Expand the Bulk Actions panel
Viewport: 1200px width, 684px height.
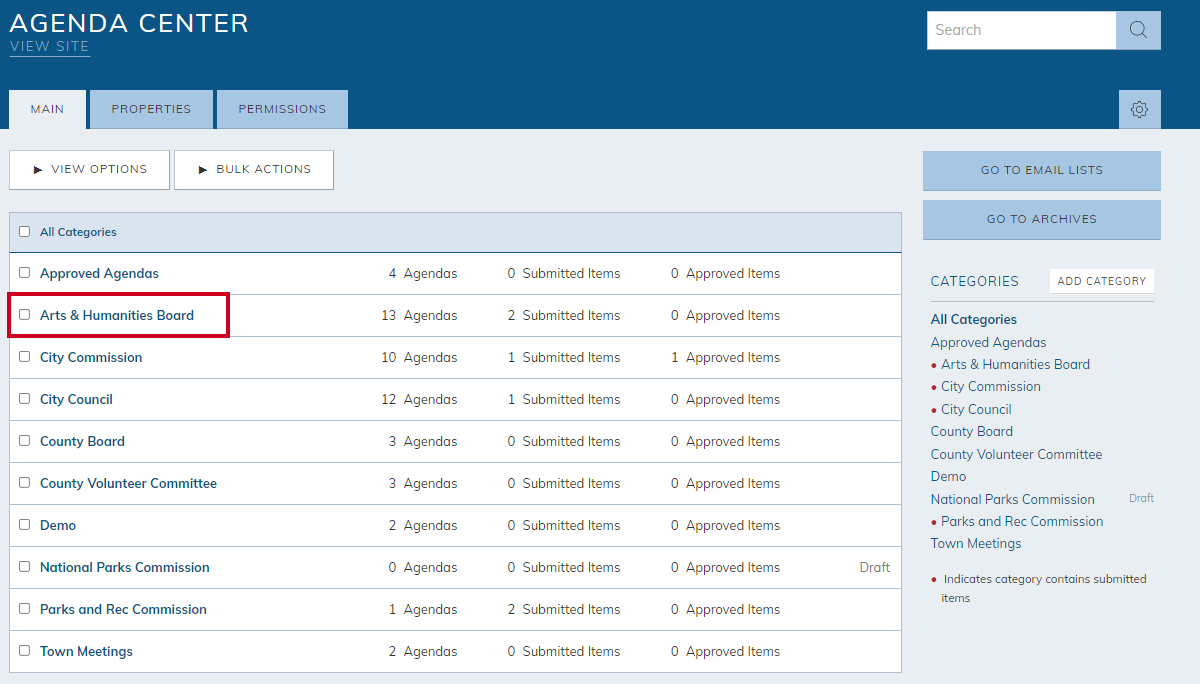(254, 170)
